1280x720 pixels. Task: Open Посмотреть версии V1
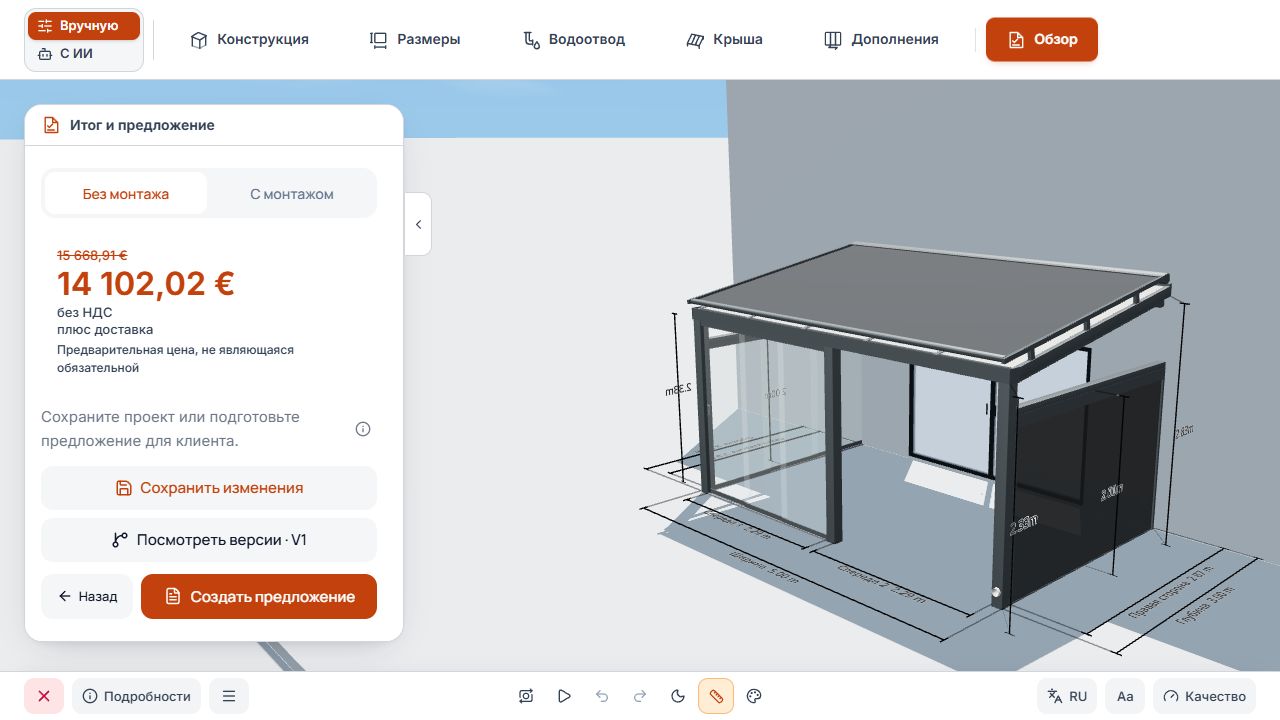pos(209,540)
